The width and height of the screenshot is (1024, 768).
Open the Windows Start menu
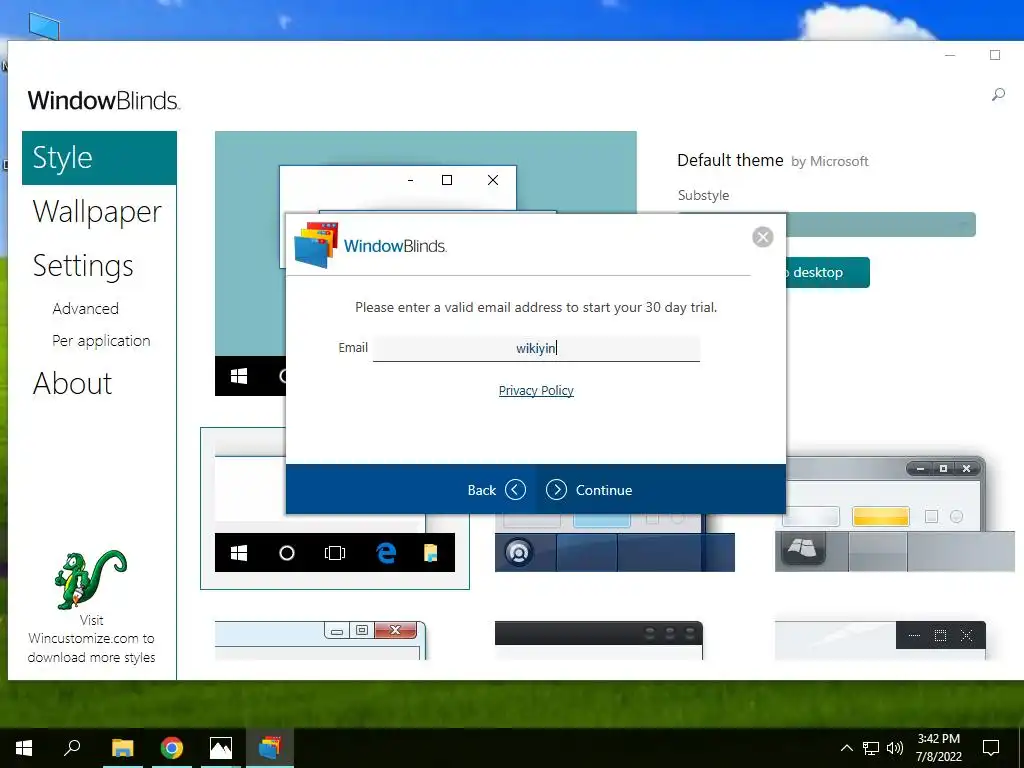click(x=24, y=748)
